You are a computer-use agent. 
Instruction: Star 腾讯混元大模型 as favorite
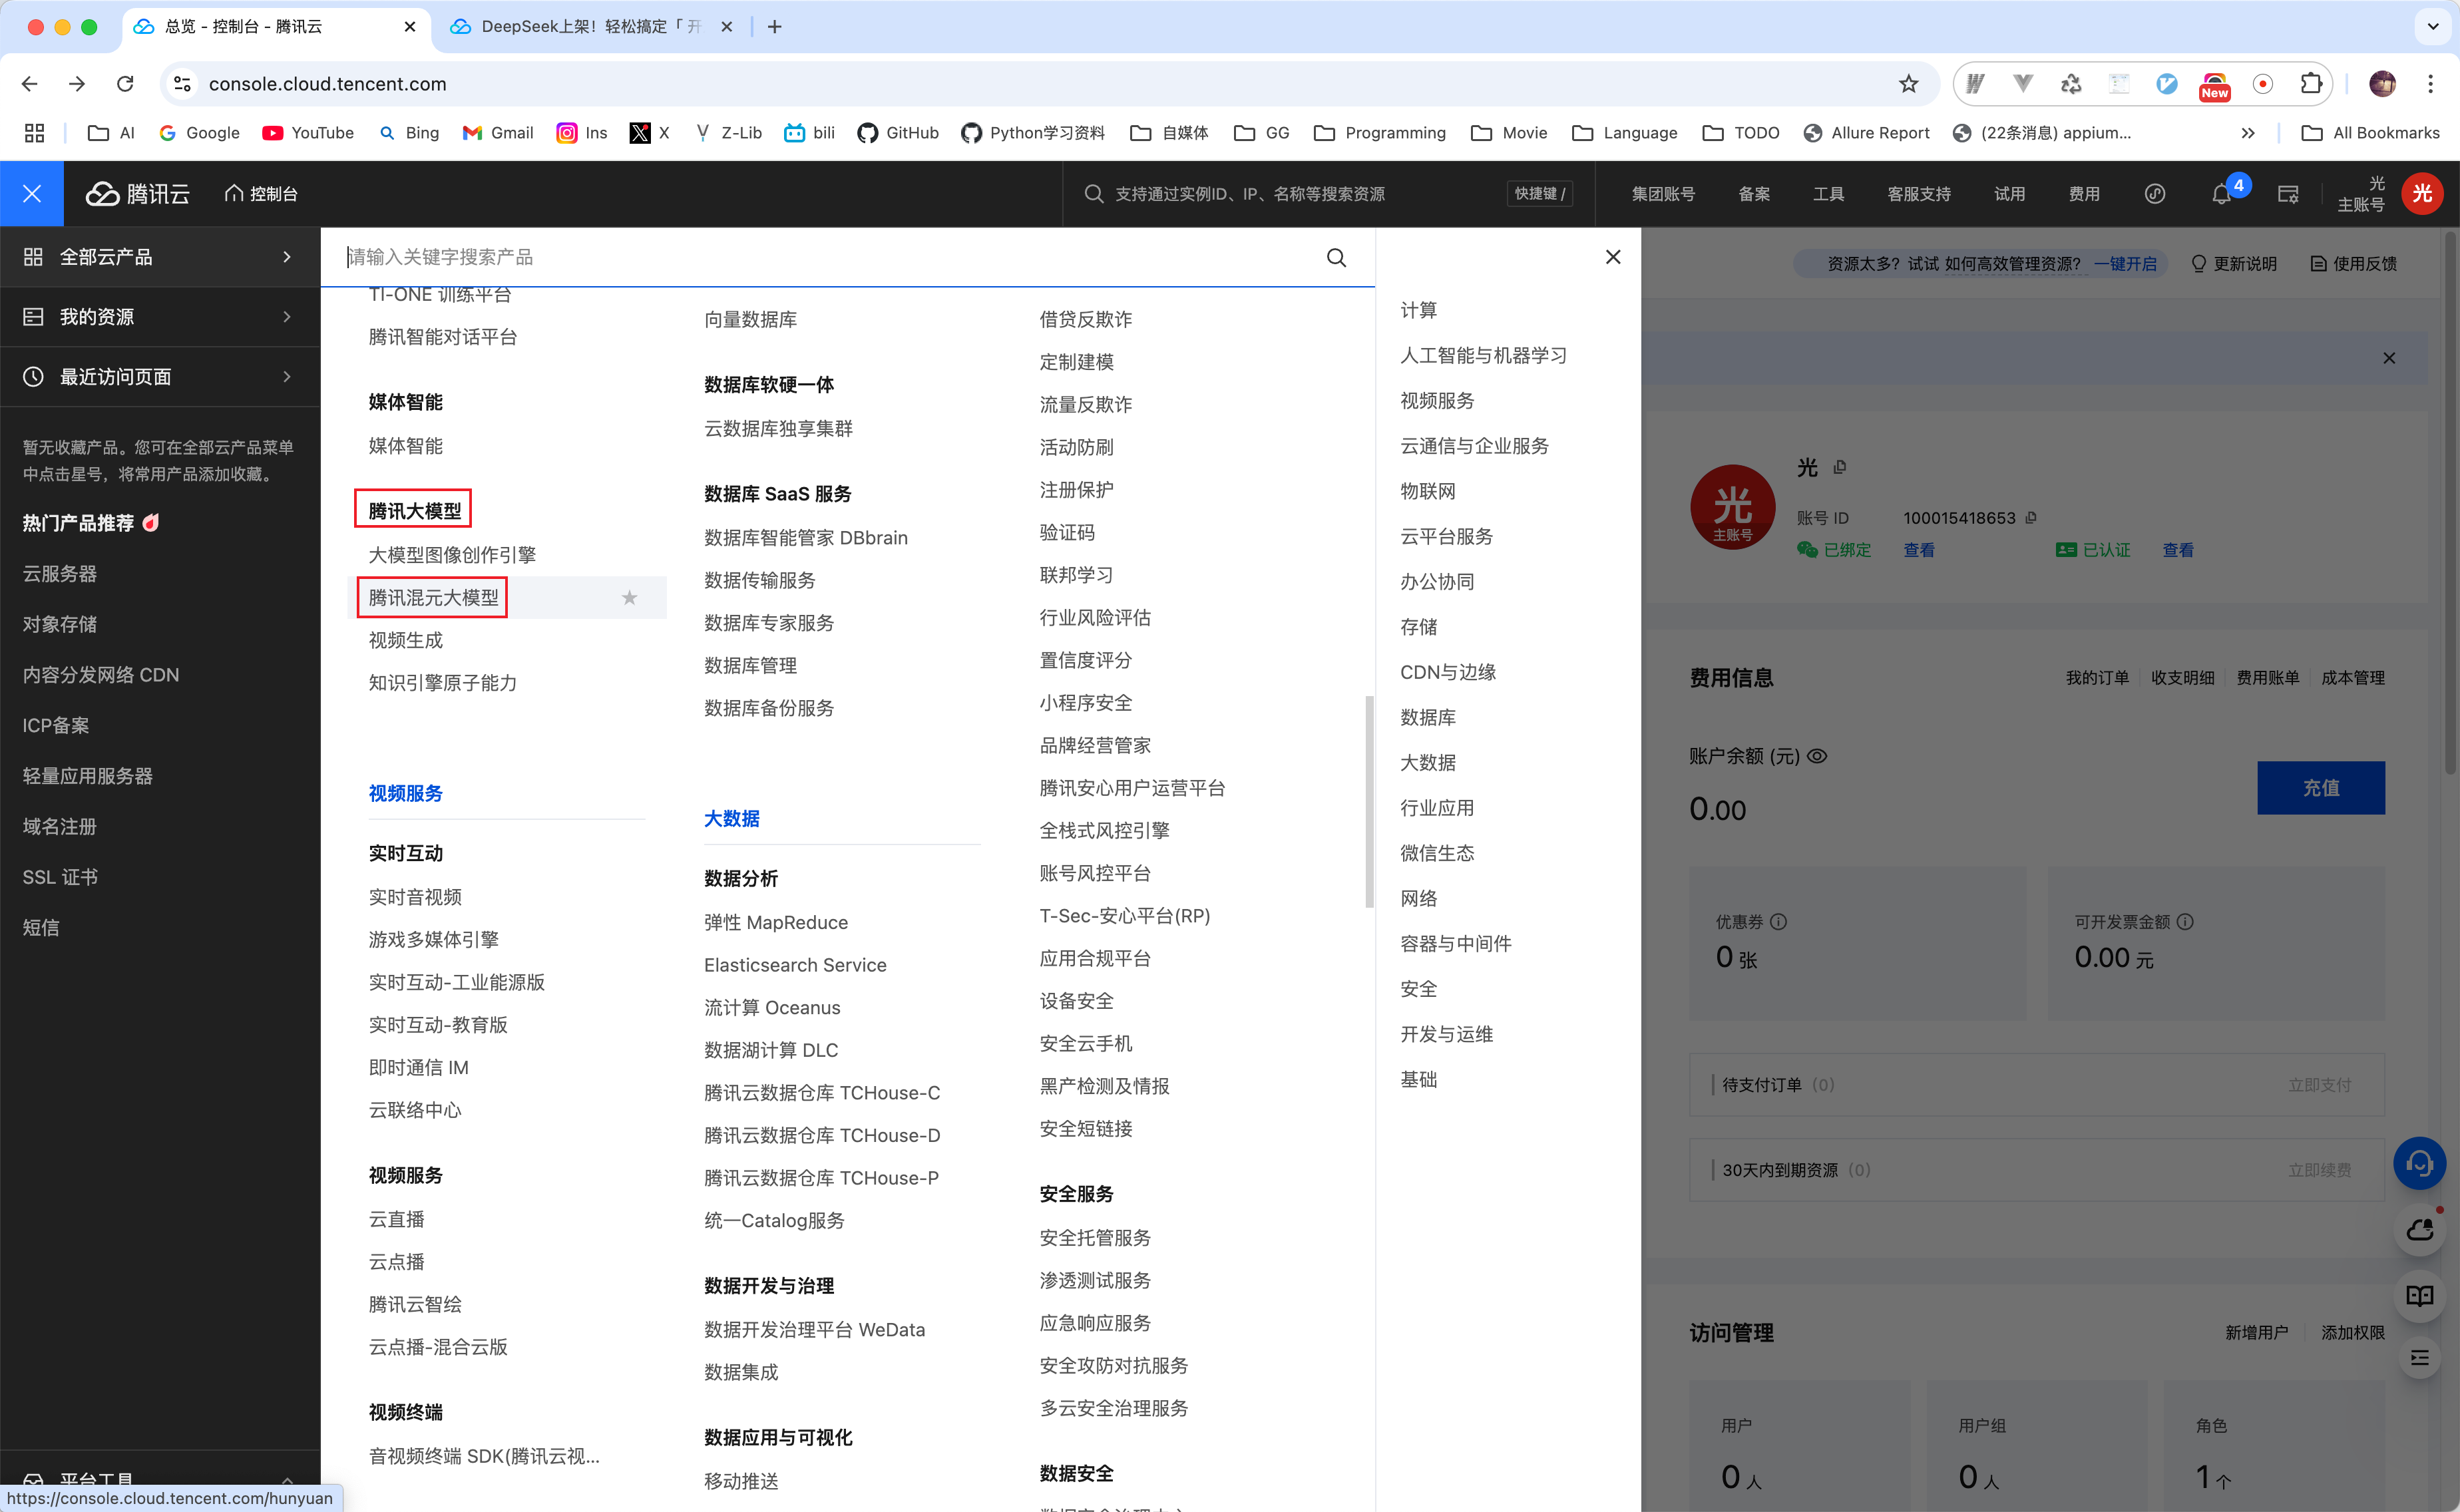pos(629,597)
